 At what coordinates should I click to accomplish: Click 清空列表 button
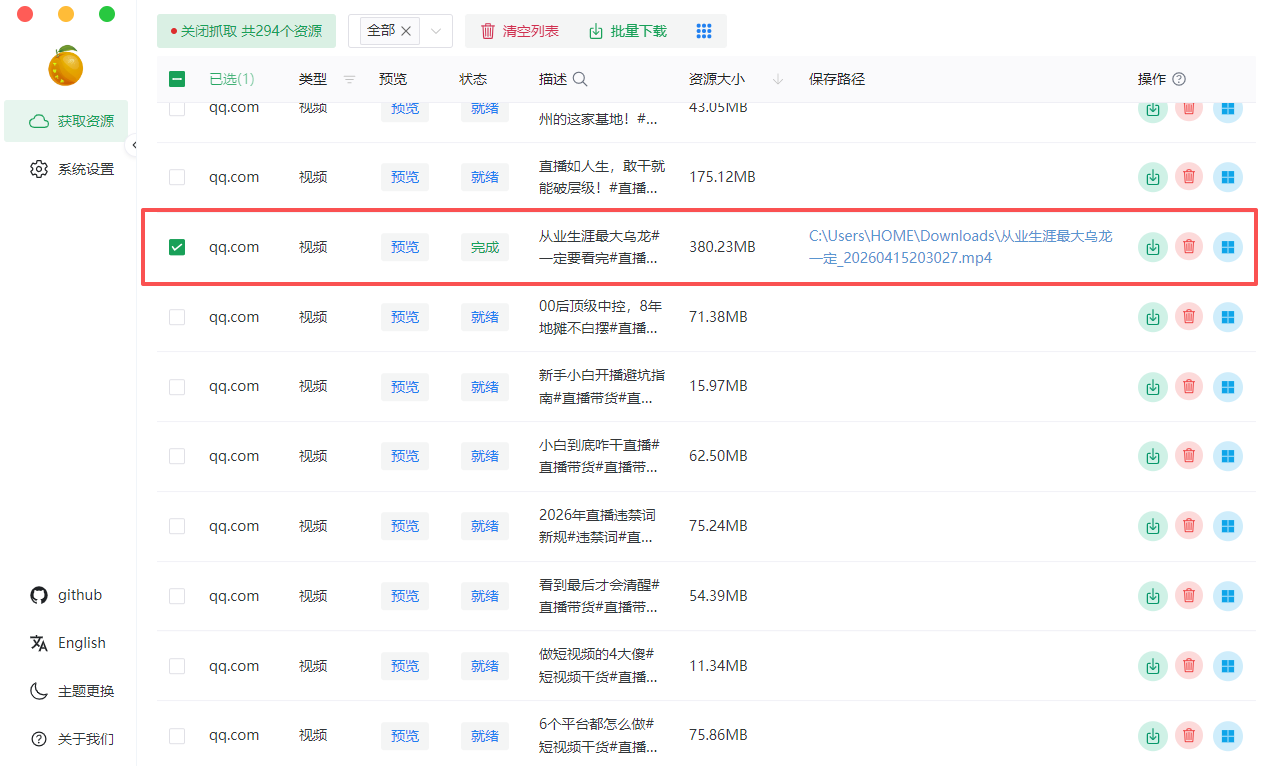(x=520, y=31)
